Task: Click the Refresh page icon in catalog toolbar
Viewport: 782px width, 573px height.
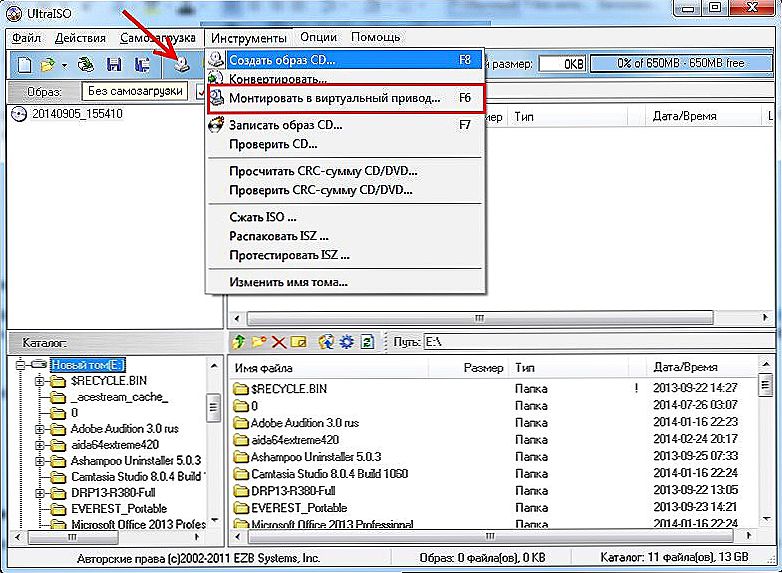Action: pos(367,342)
